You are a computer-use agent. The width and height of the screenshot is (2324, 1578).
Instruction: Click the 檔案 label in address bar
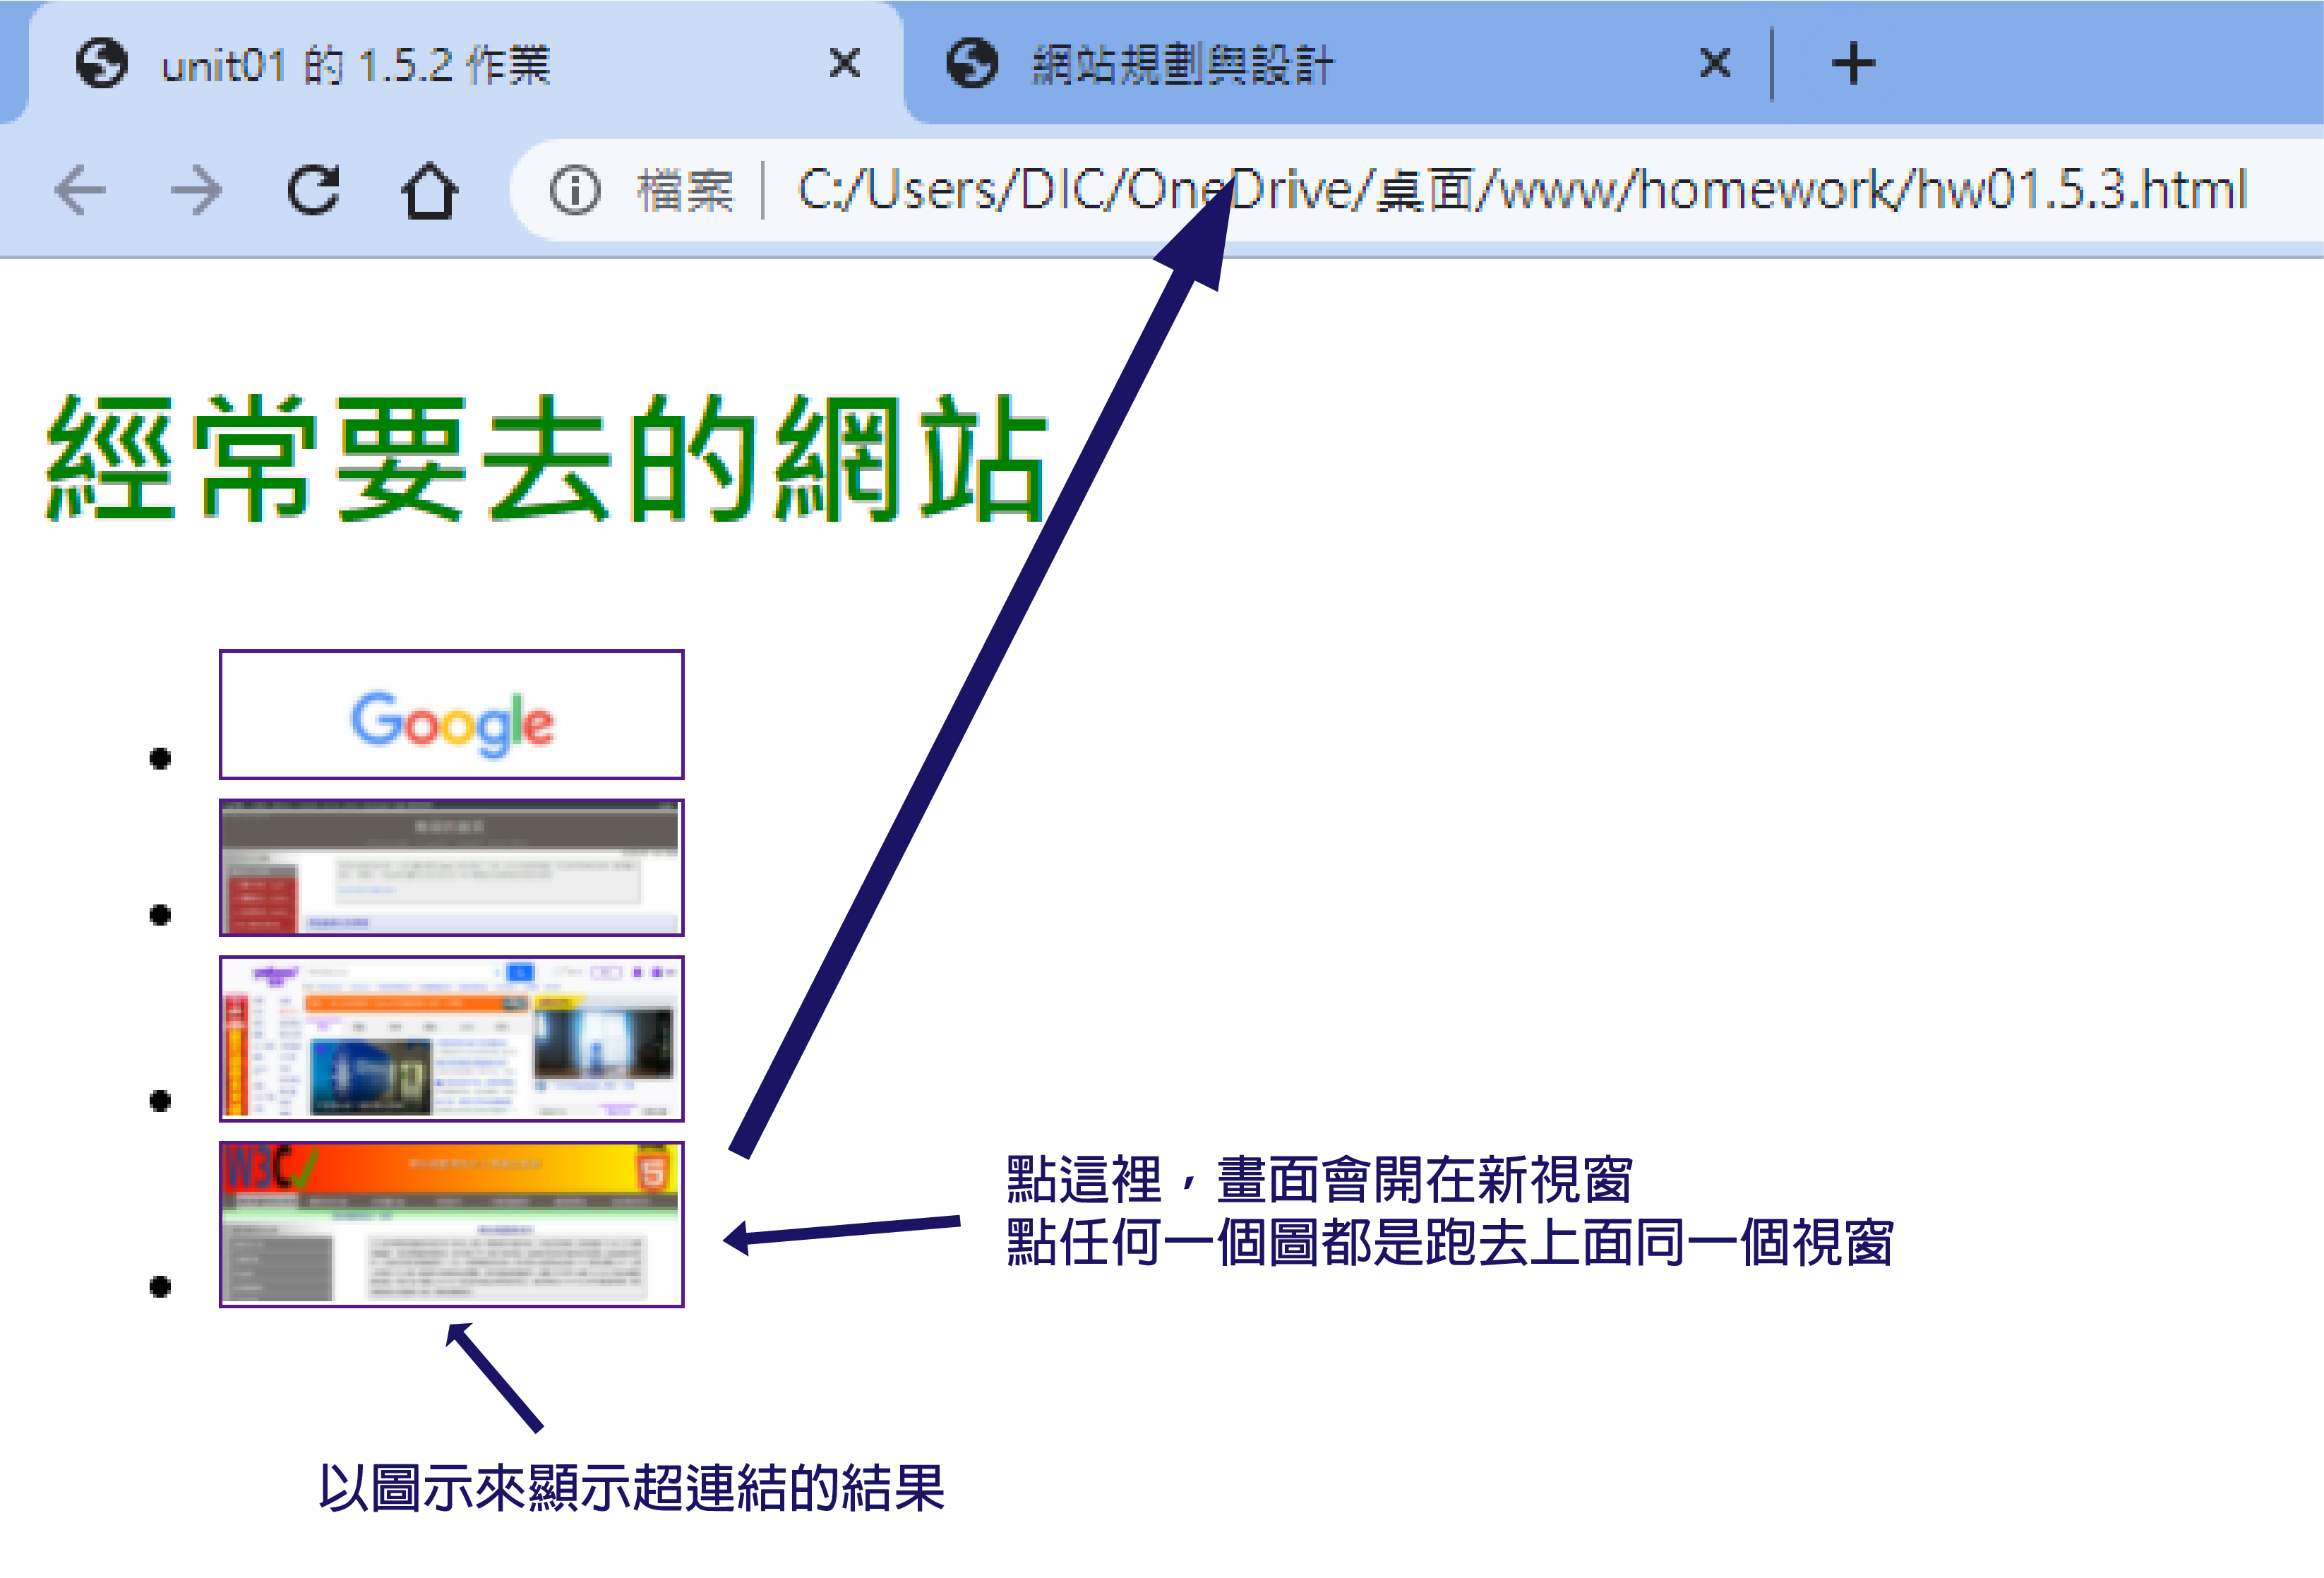pos(685,190)
